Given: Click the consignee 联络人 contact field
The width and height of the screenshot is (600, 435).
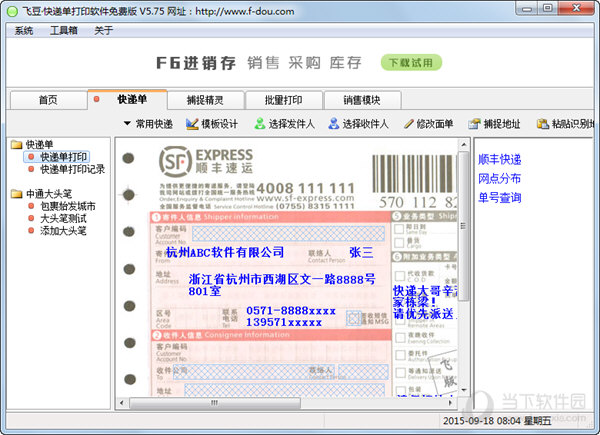Looking at the screenshot, I should pos(363,371).
